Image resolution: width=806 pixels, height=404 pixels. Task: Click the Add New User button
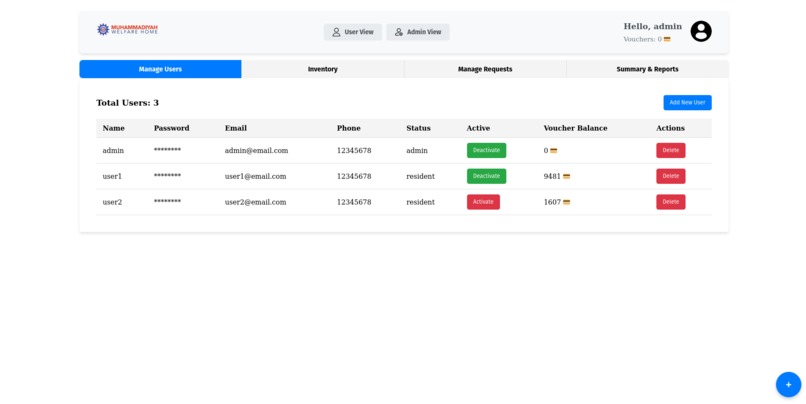tap(687, 102)
